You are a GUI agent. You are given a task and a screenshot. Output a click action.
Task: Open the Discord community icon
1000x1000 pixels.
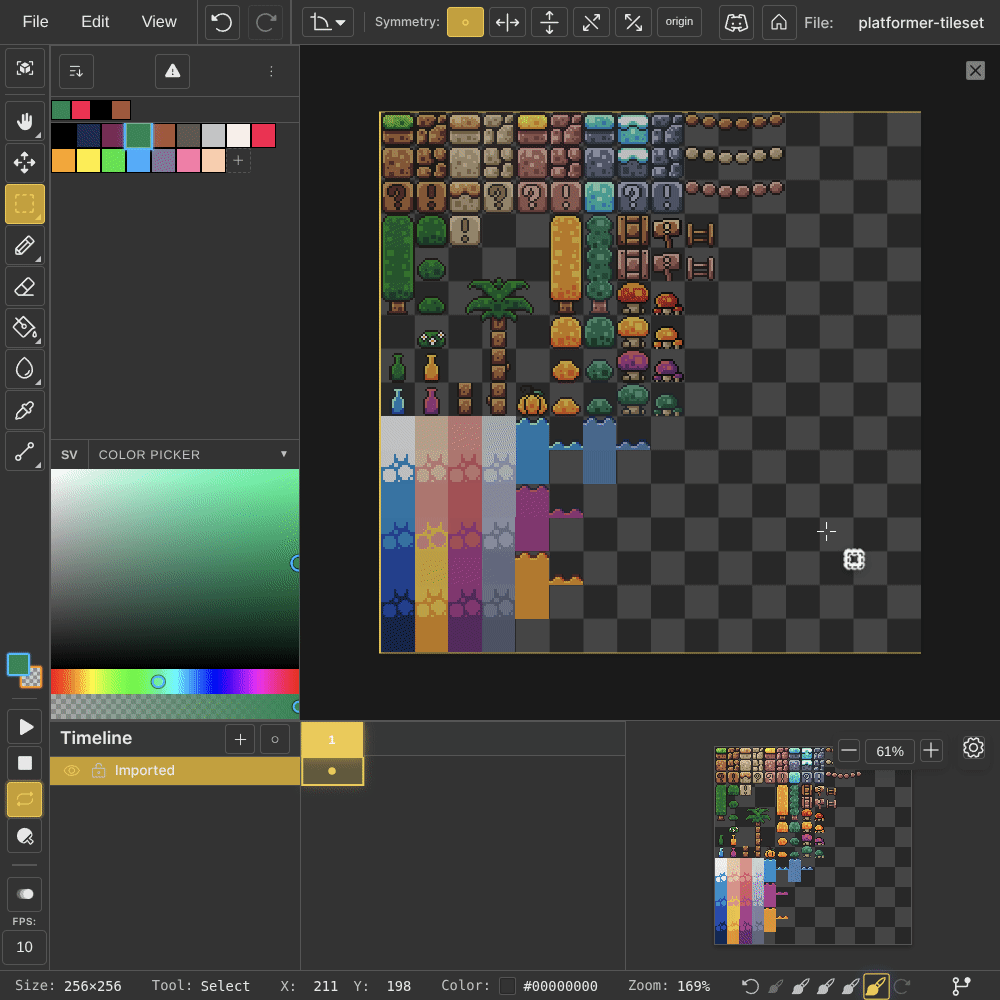pos(736,22)
